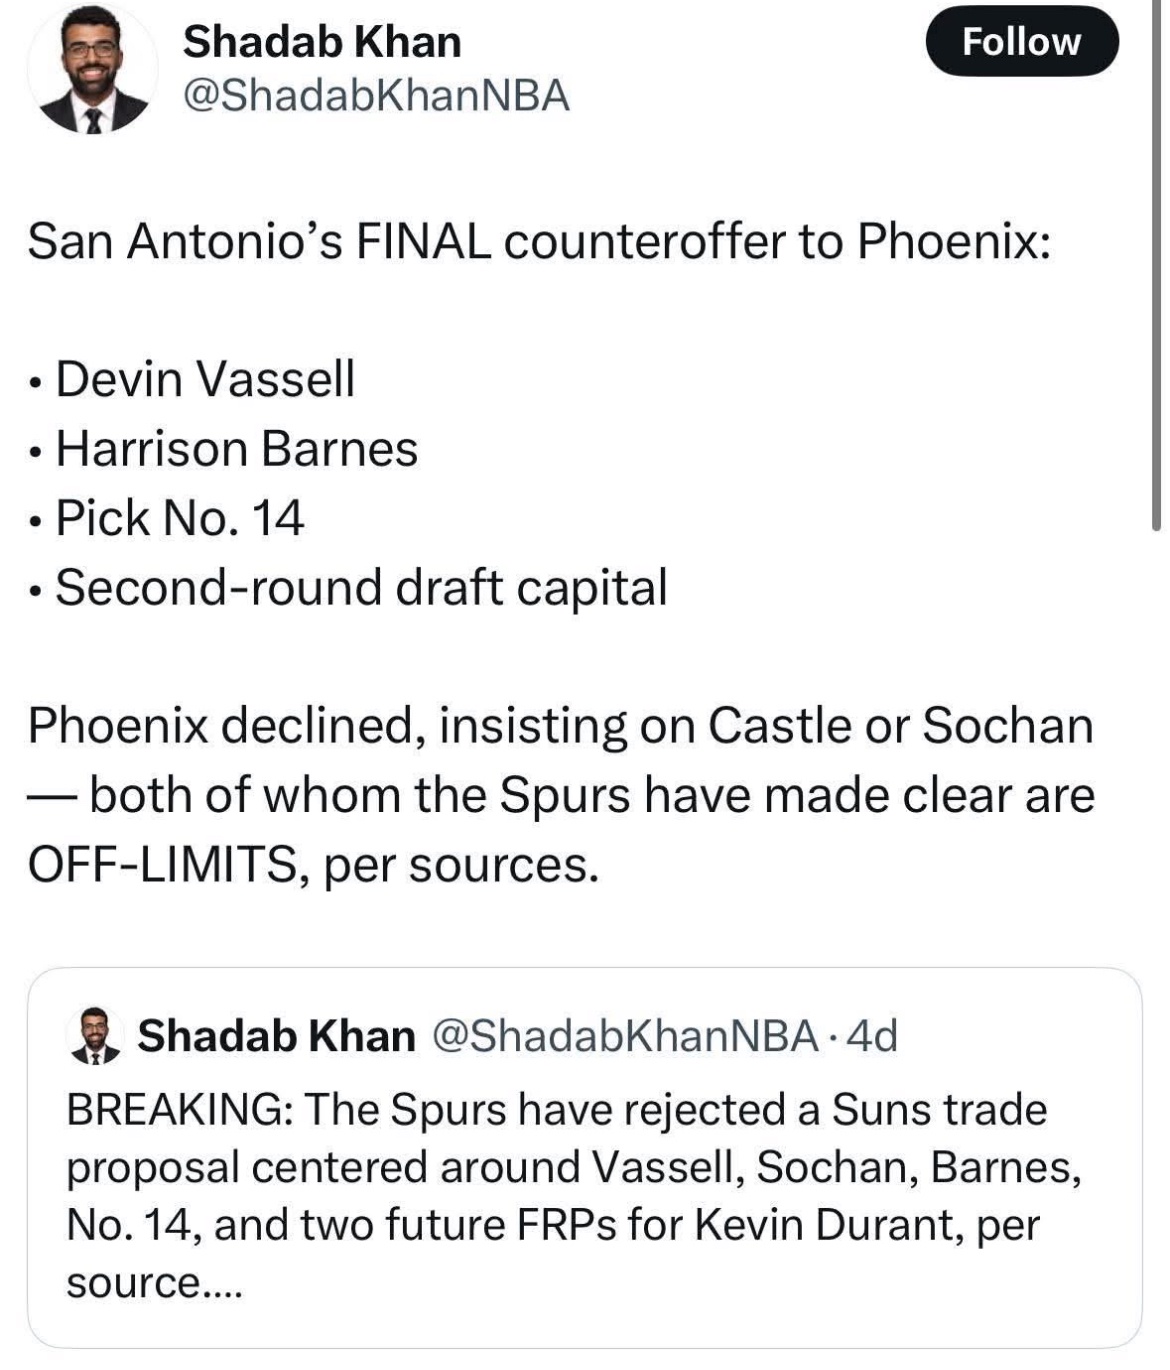Click the @ShadabKhanNBA handle under the top name
The width and height of the screenshot is (1170, 1370).
(x=376, y=96)
